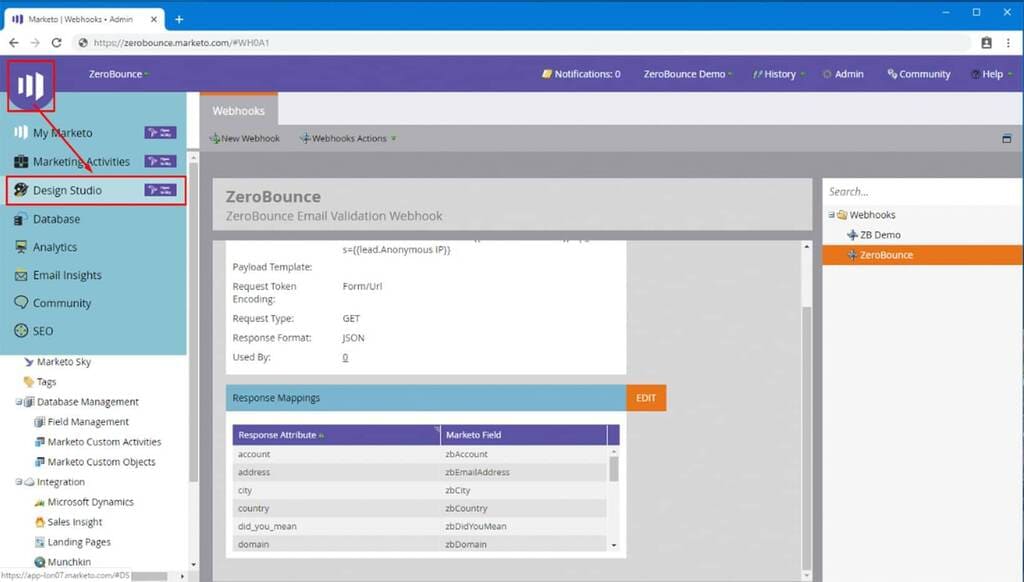
Task: Open the Marketo logo home menu
Action: (31, 85)
